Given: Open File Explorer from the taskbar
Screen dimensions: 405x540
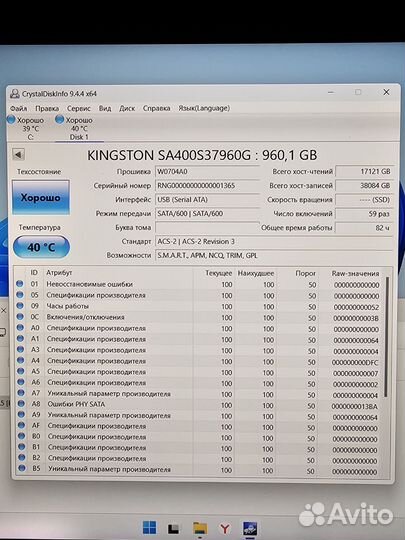Looking at the screenshot, I should 200,529.
